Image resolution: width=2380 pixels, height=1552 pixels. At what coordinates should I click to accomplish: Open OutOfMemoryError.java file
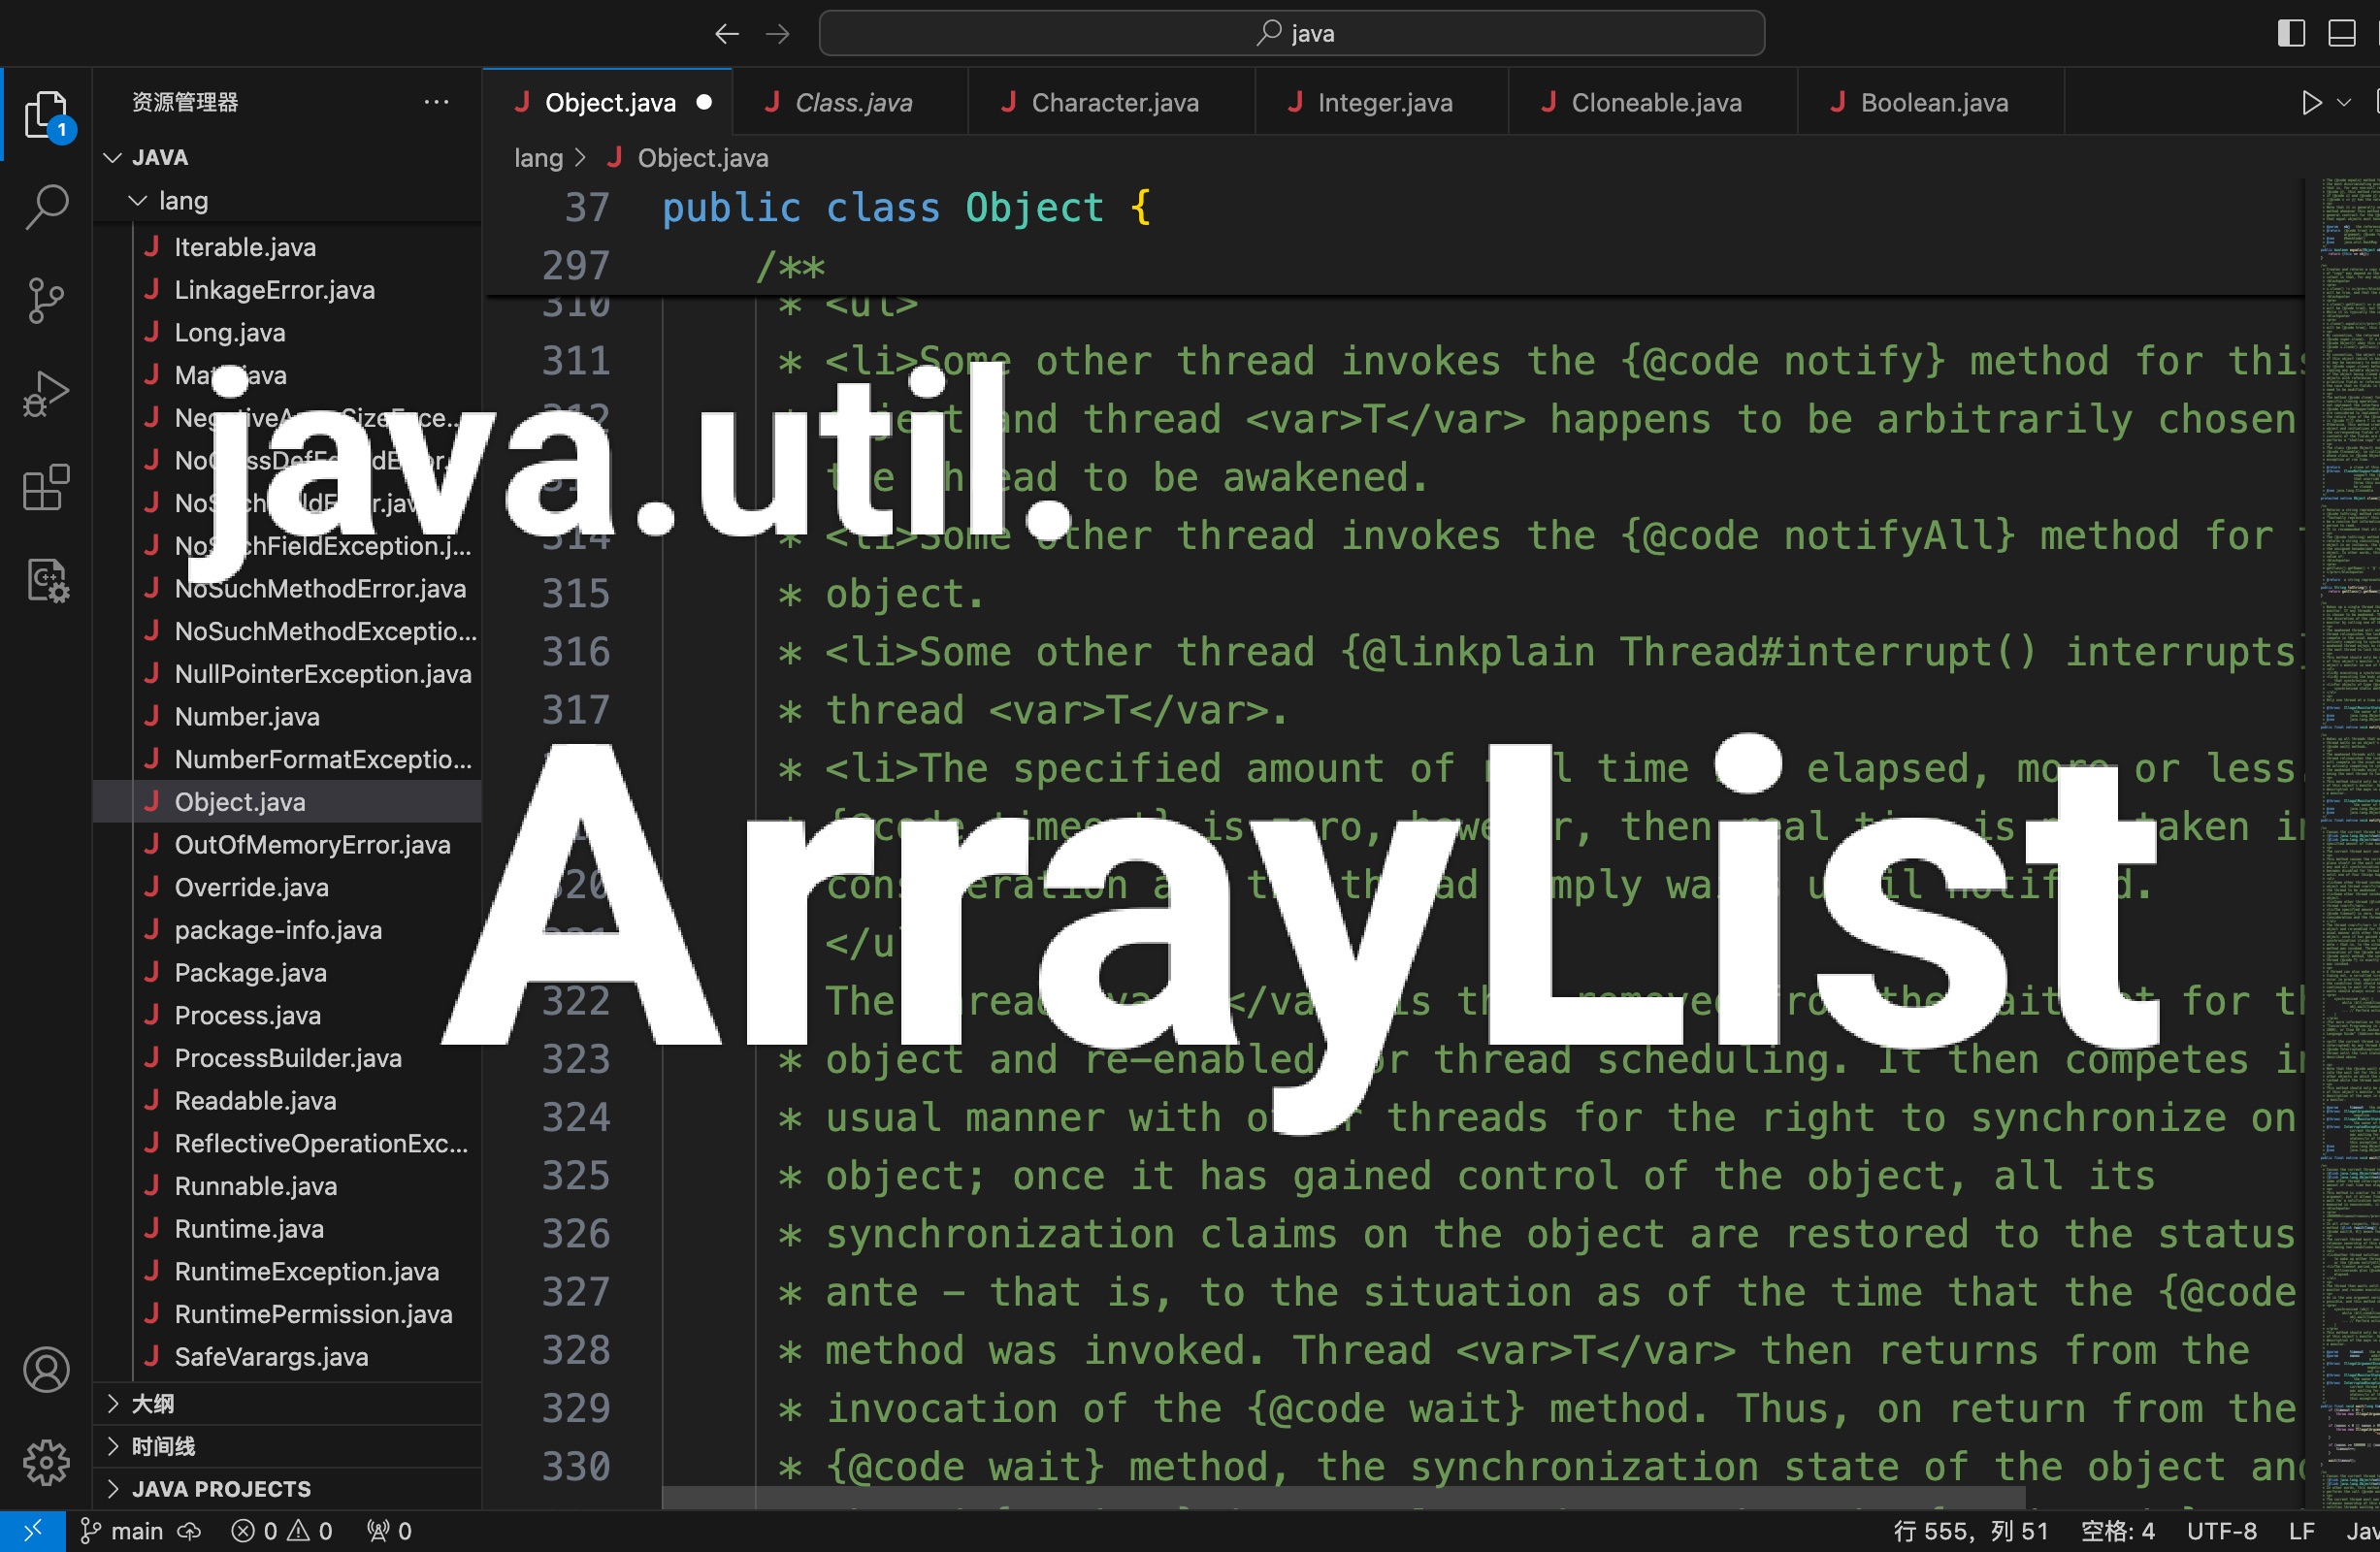pos(287,844)
